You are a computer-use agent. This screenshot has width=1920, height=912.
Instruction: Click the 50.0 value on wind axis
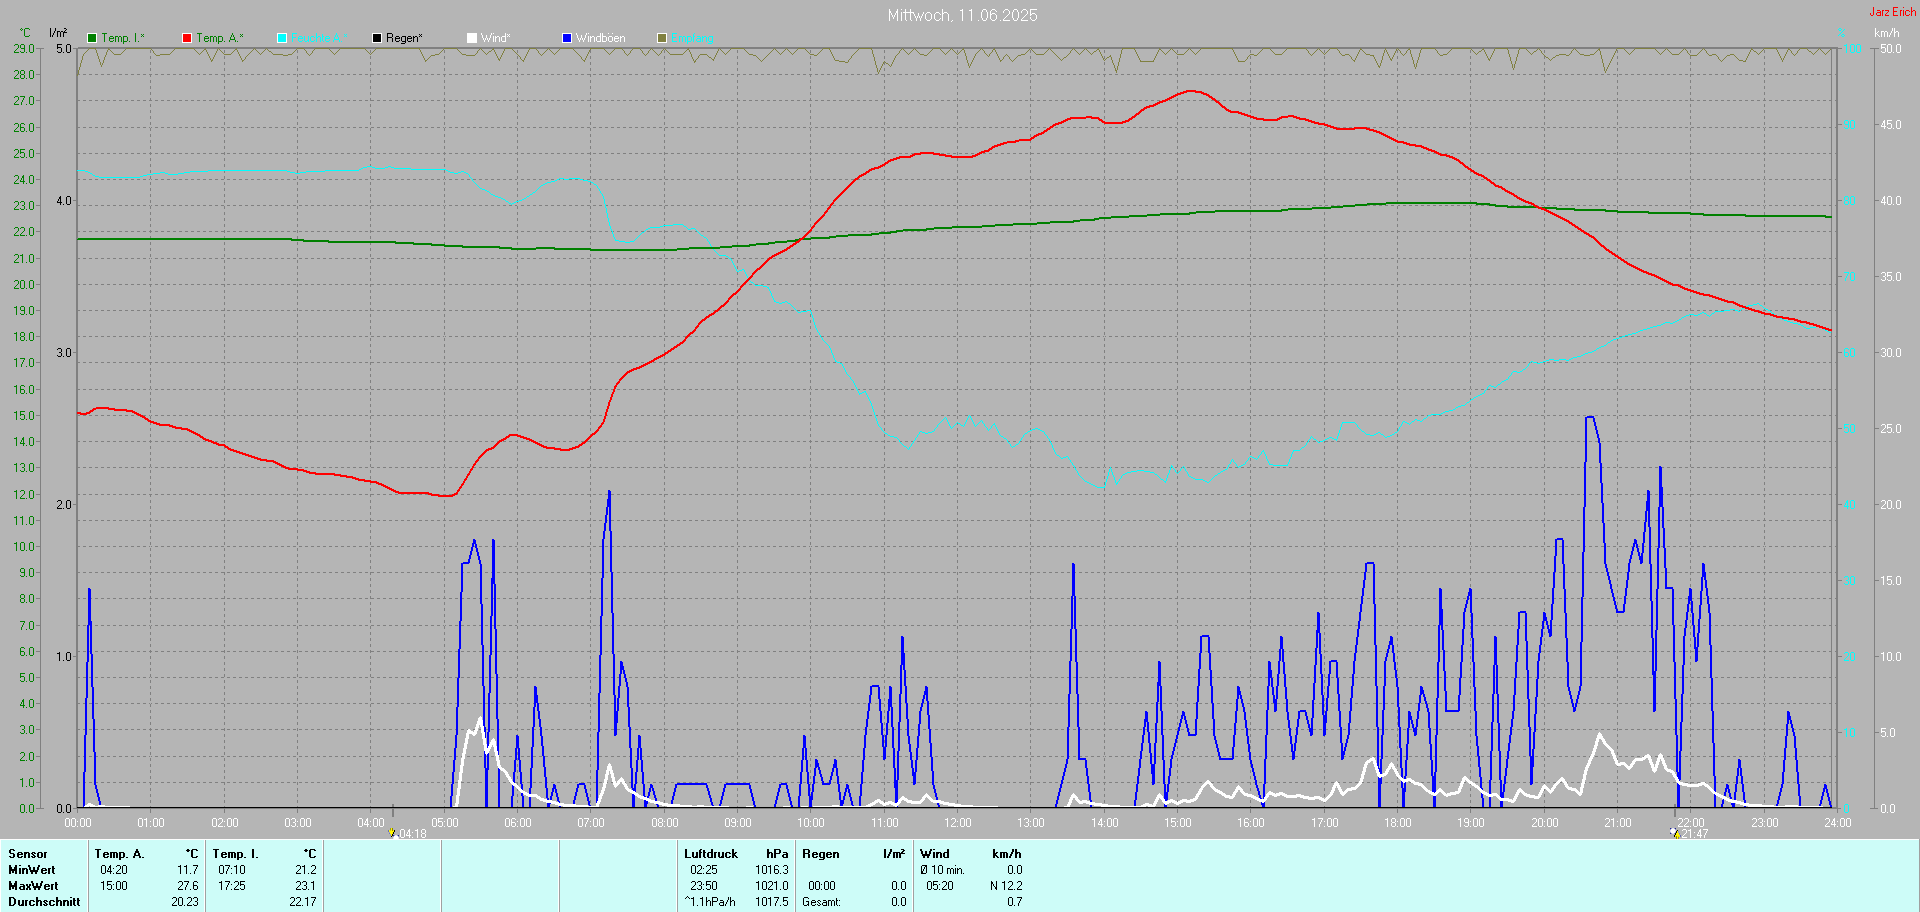[x=1891, y=49]
